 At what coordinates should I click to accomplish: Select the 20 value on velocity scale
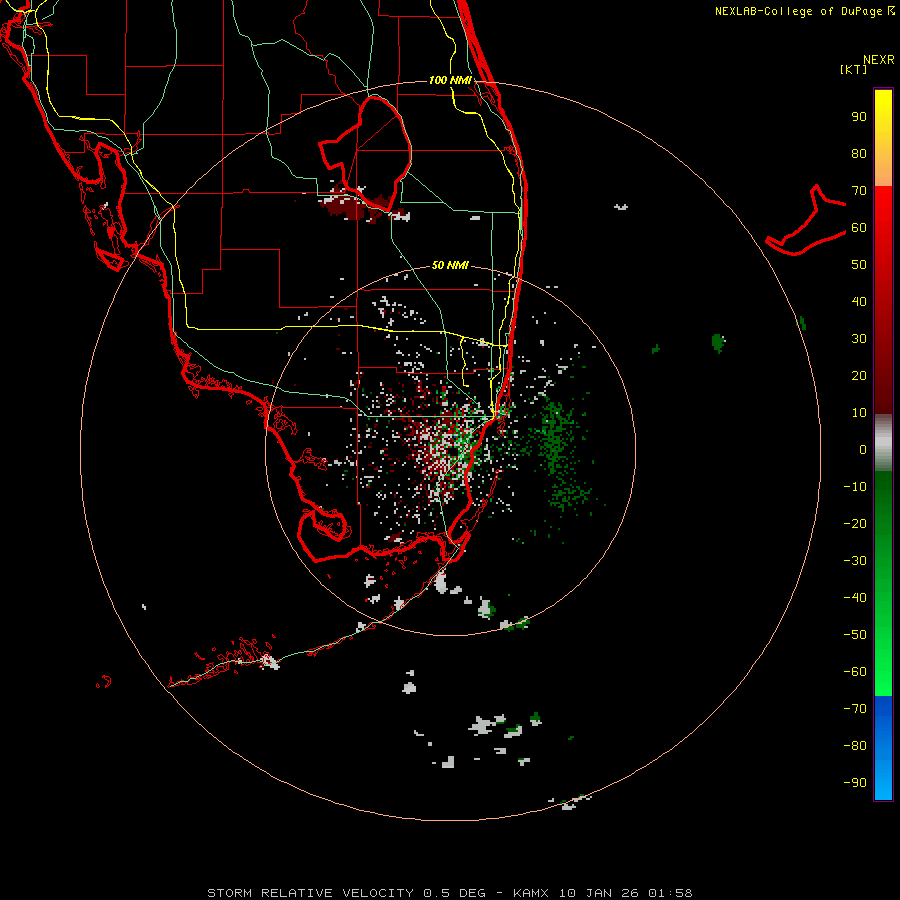pos(859,376)
